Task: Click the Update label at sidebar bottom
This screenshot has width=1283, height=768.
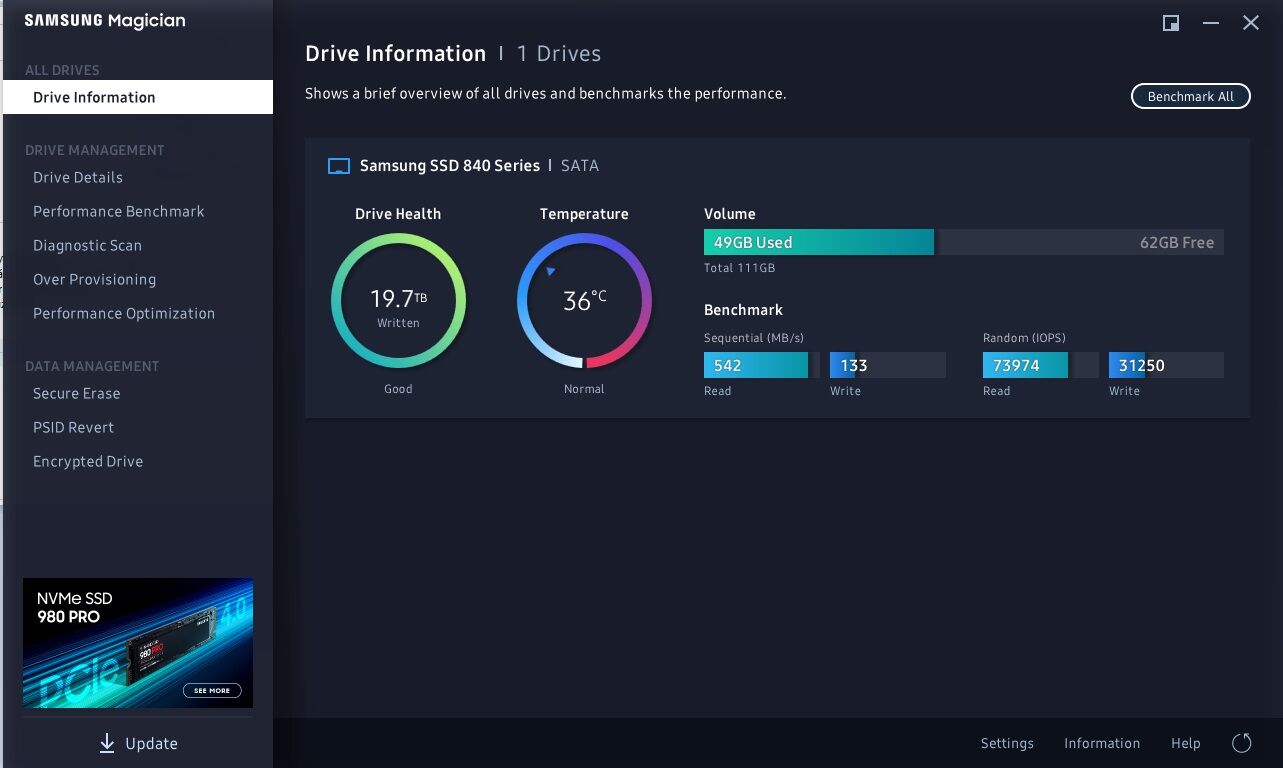Action: [x=151, y=743]
